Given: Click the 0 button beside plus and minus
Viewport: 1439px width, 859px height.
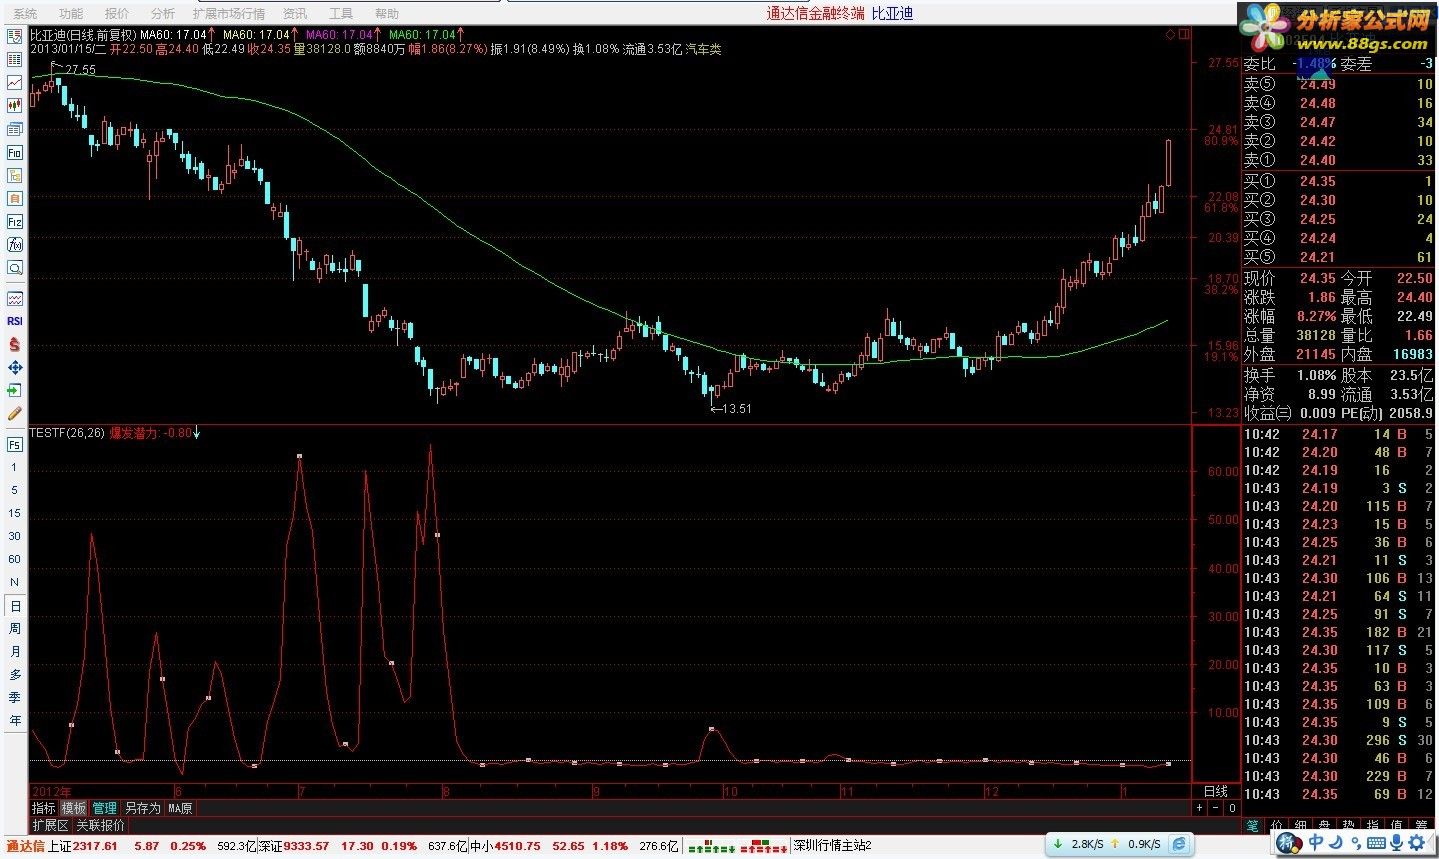Looking at the screenshot, I should 1231,808.
